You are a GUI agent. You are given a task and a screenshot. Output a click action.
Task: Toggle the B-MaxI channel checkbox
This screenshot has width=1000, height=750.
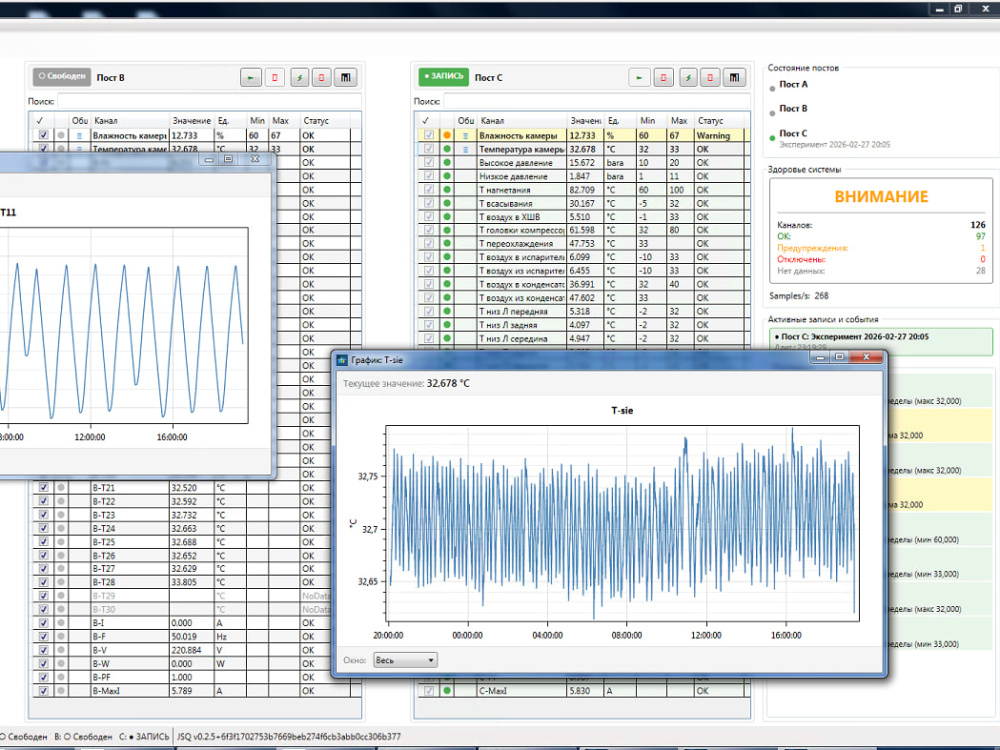click(x=43, y=691)
